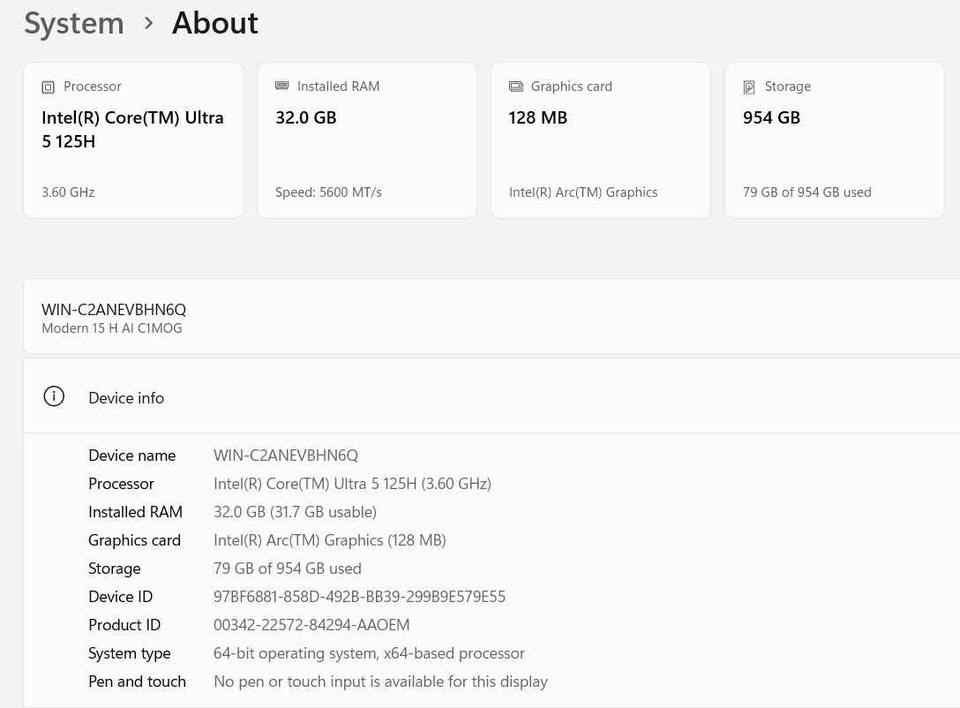
Task: Click the bold '128 MB' card value
Action: click(x=538, y=118)
